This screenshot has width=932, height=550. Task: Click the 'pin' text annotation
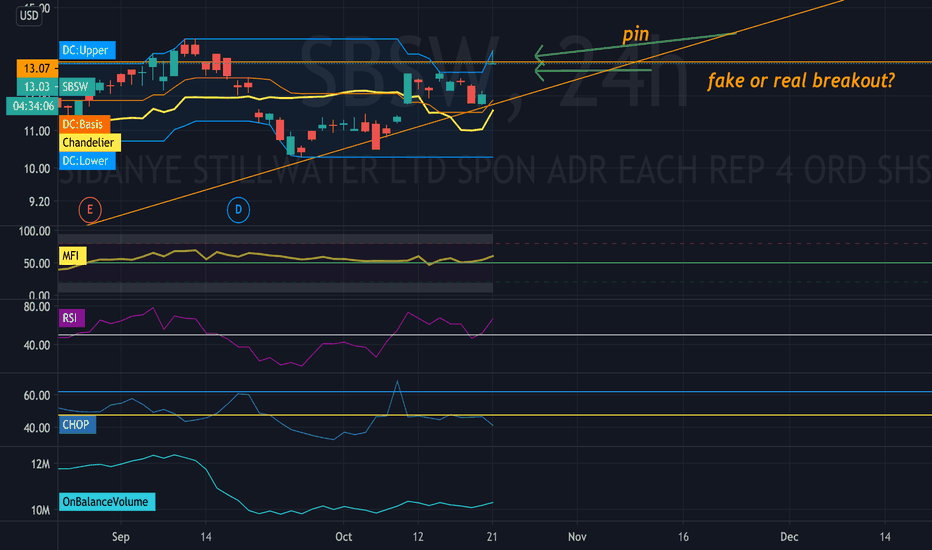(x=635, y=34)
